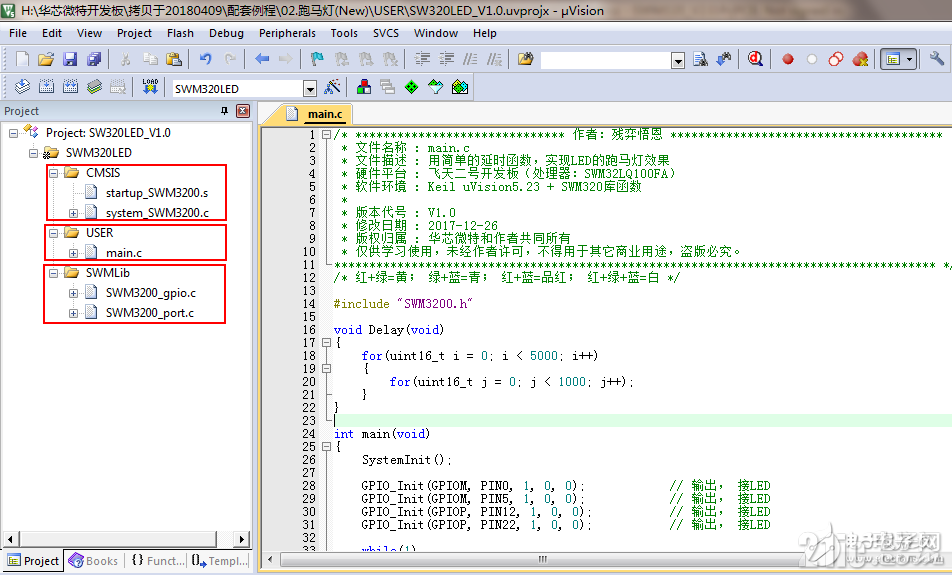Start the debug session with the magnifier d icon
Viewport: 952px width, 575px height.
point(755,59)
